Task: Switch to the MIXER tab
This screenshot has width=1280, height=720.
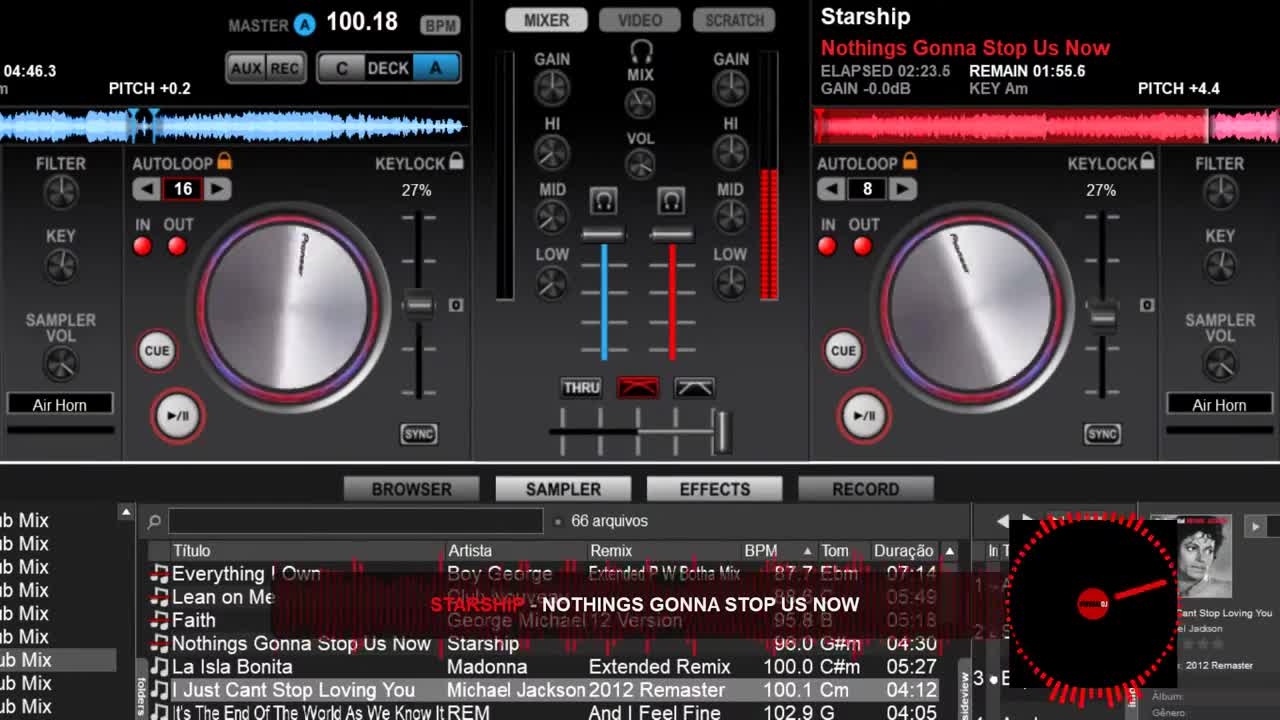Action: [546, 20]
